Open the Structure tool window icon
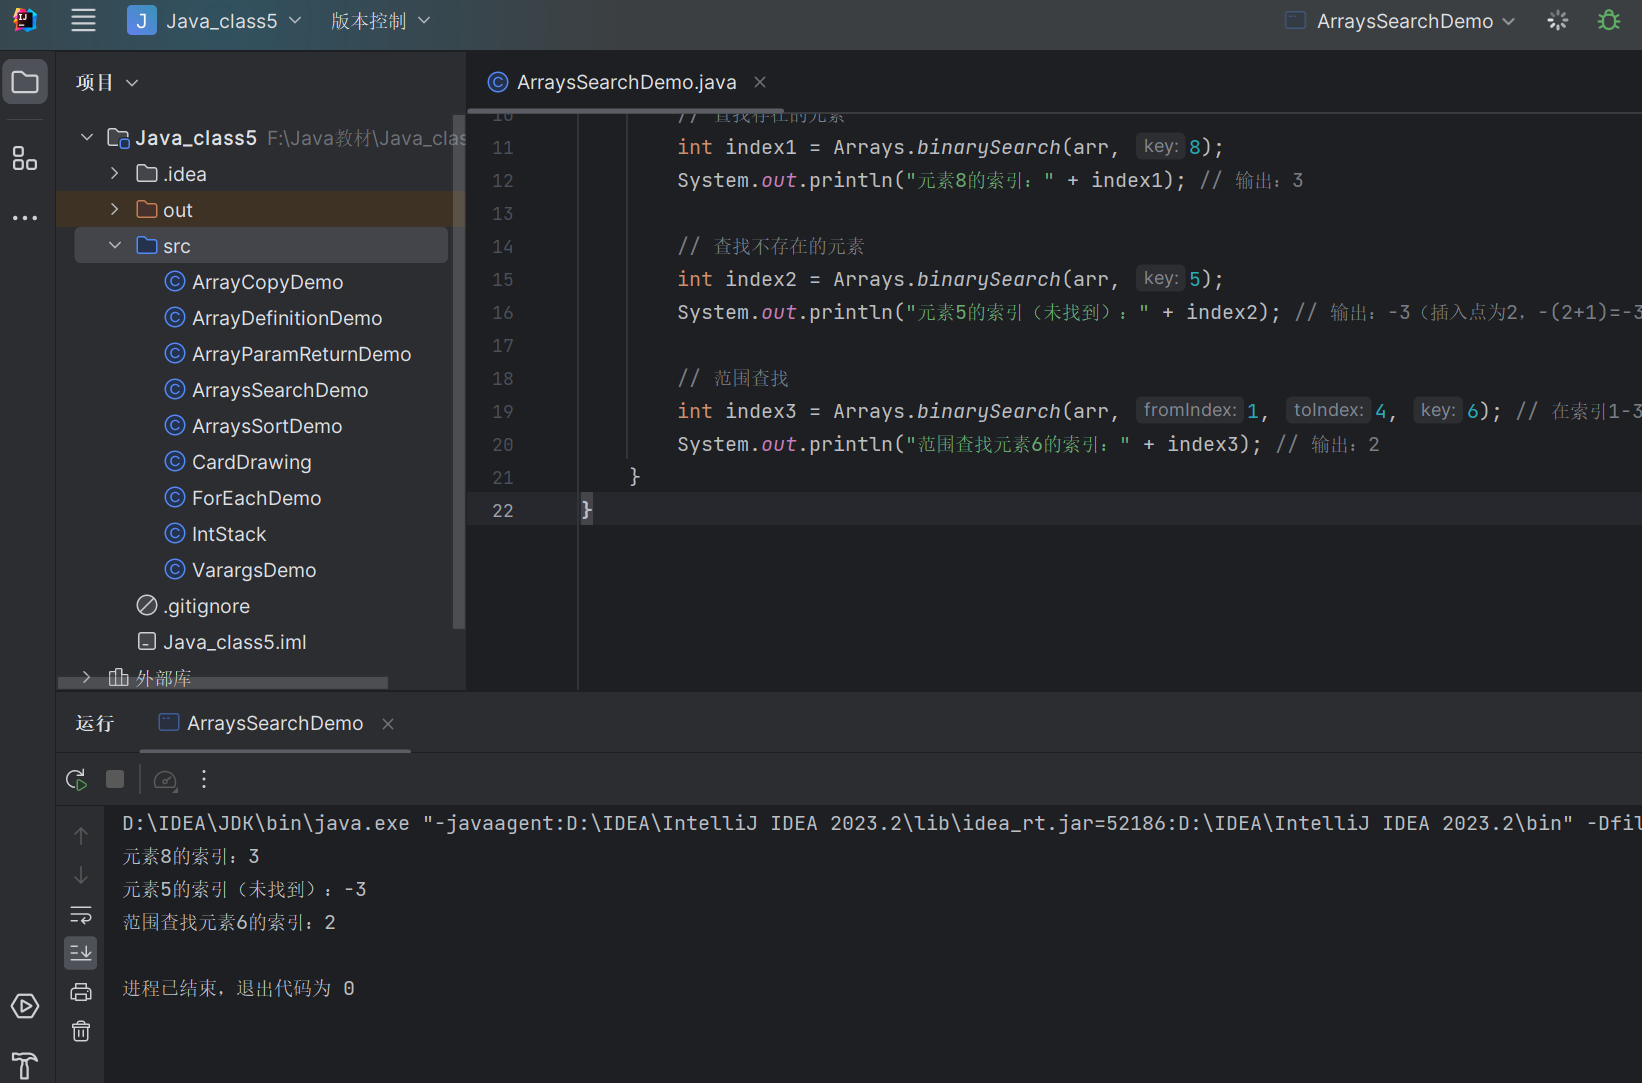Viewport: 1642px width, 1083px height. [x=25, y=158]
